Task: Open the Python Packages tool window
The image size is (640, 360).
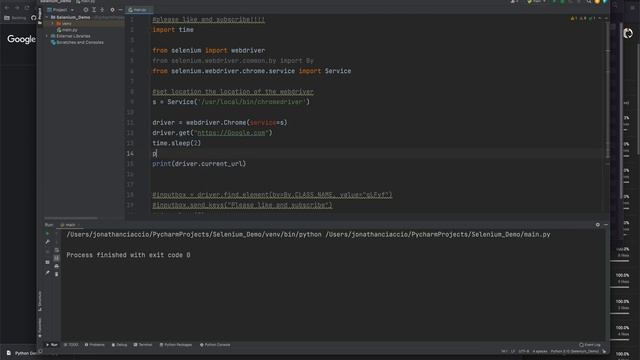Action: click(x=176, y=345)
